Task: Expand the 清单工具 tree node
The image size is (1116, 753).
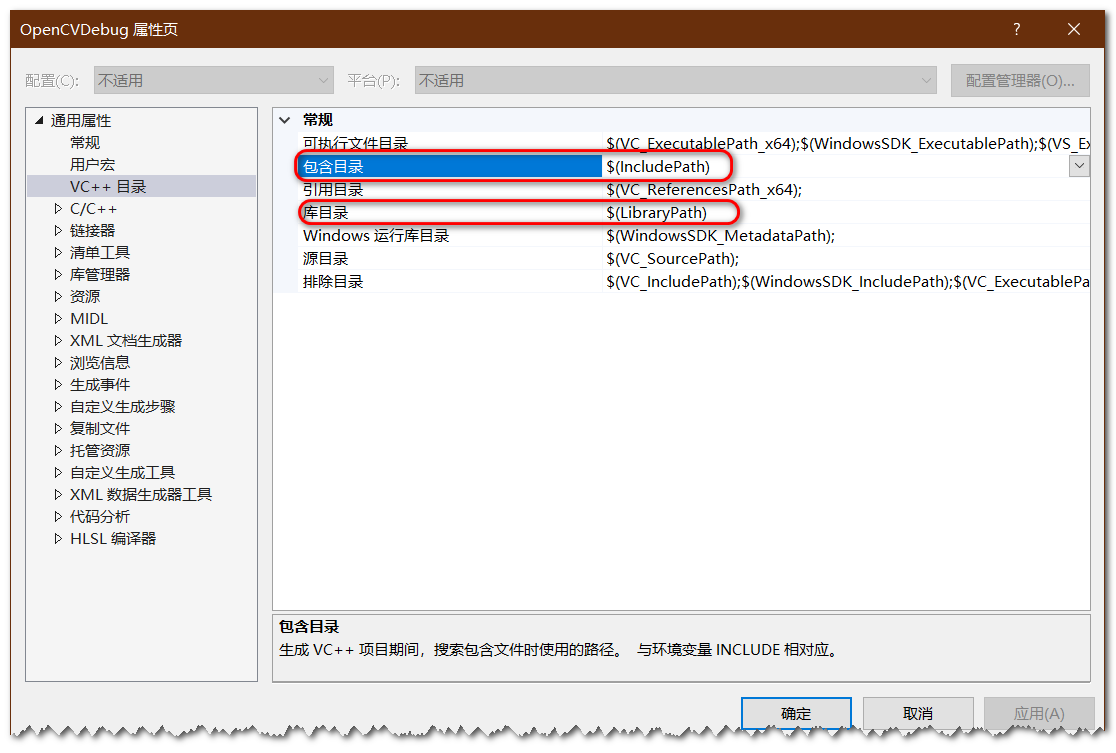Action: click(x=58, y=253)
